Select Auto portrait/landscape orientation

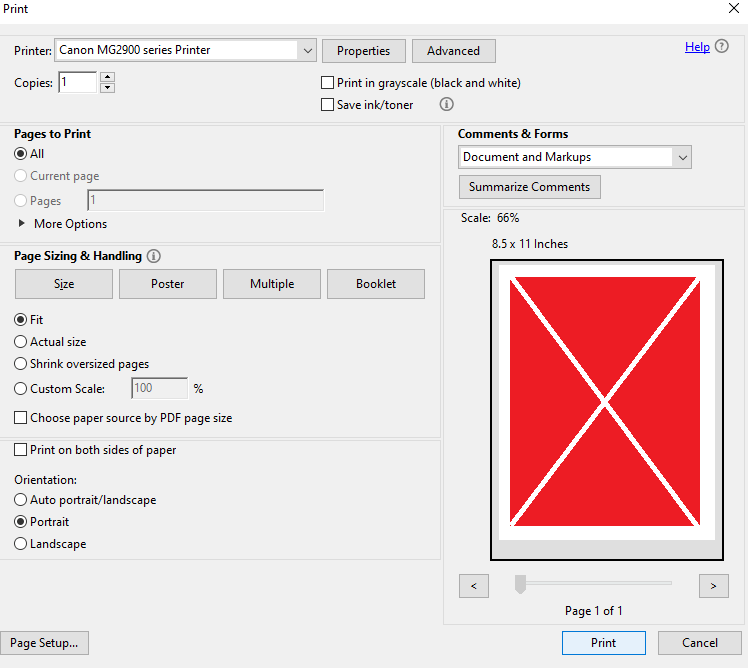click(21, 500)
